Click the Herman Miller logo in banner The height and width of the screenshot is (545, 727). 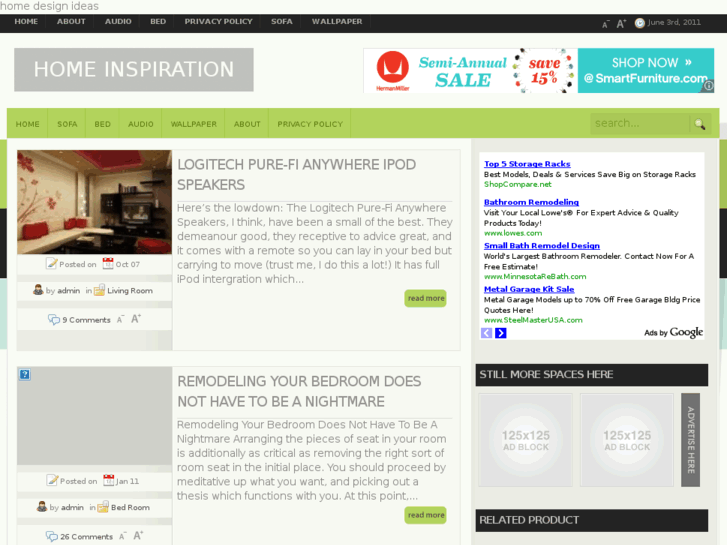pyautogui.click(x=393, y=71)
